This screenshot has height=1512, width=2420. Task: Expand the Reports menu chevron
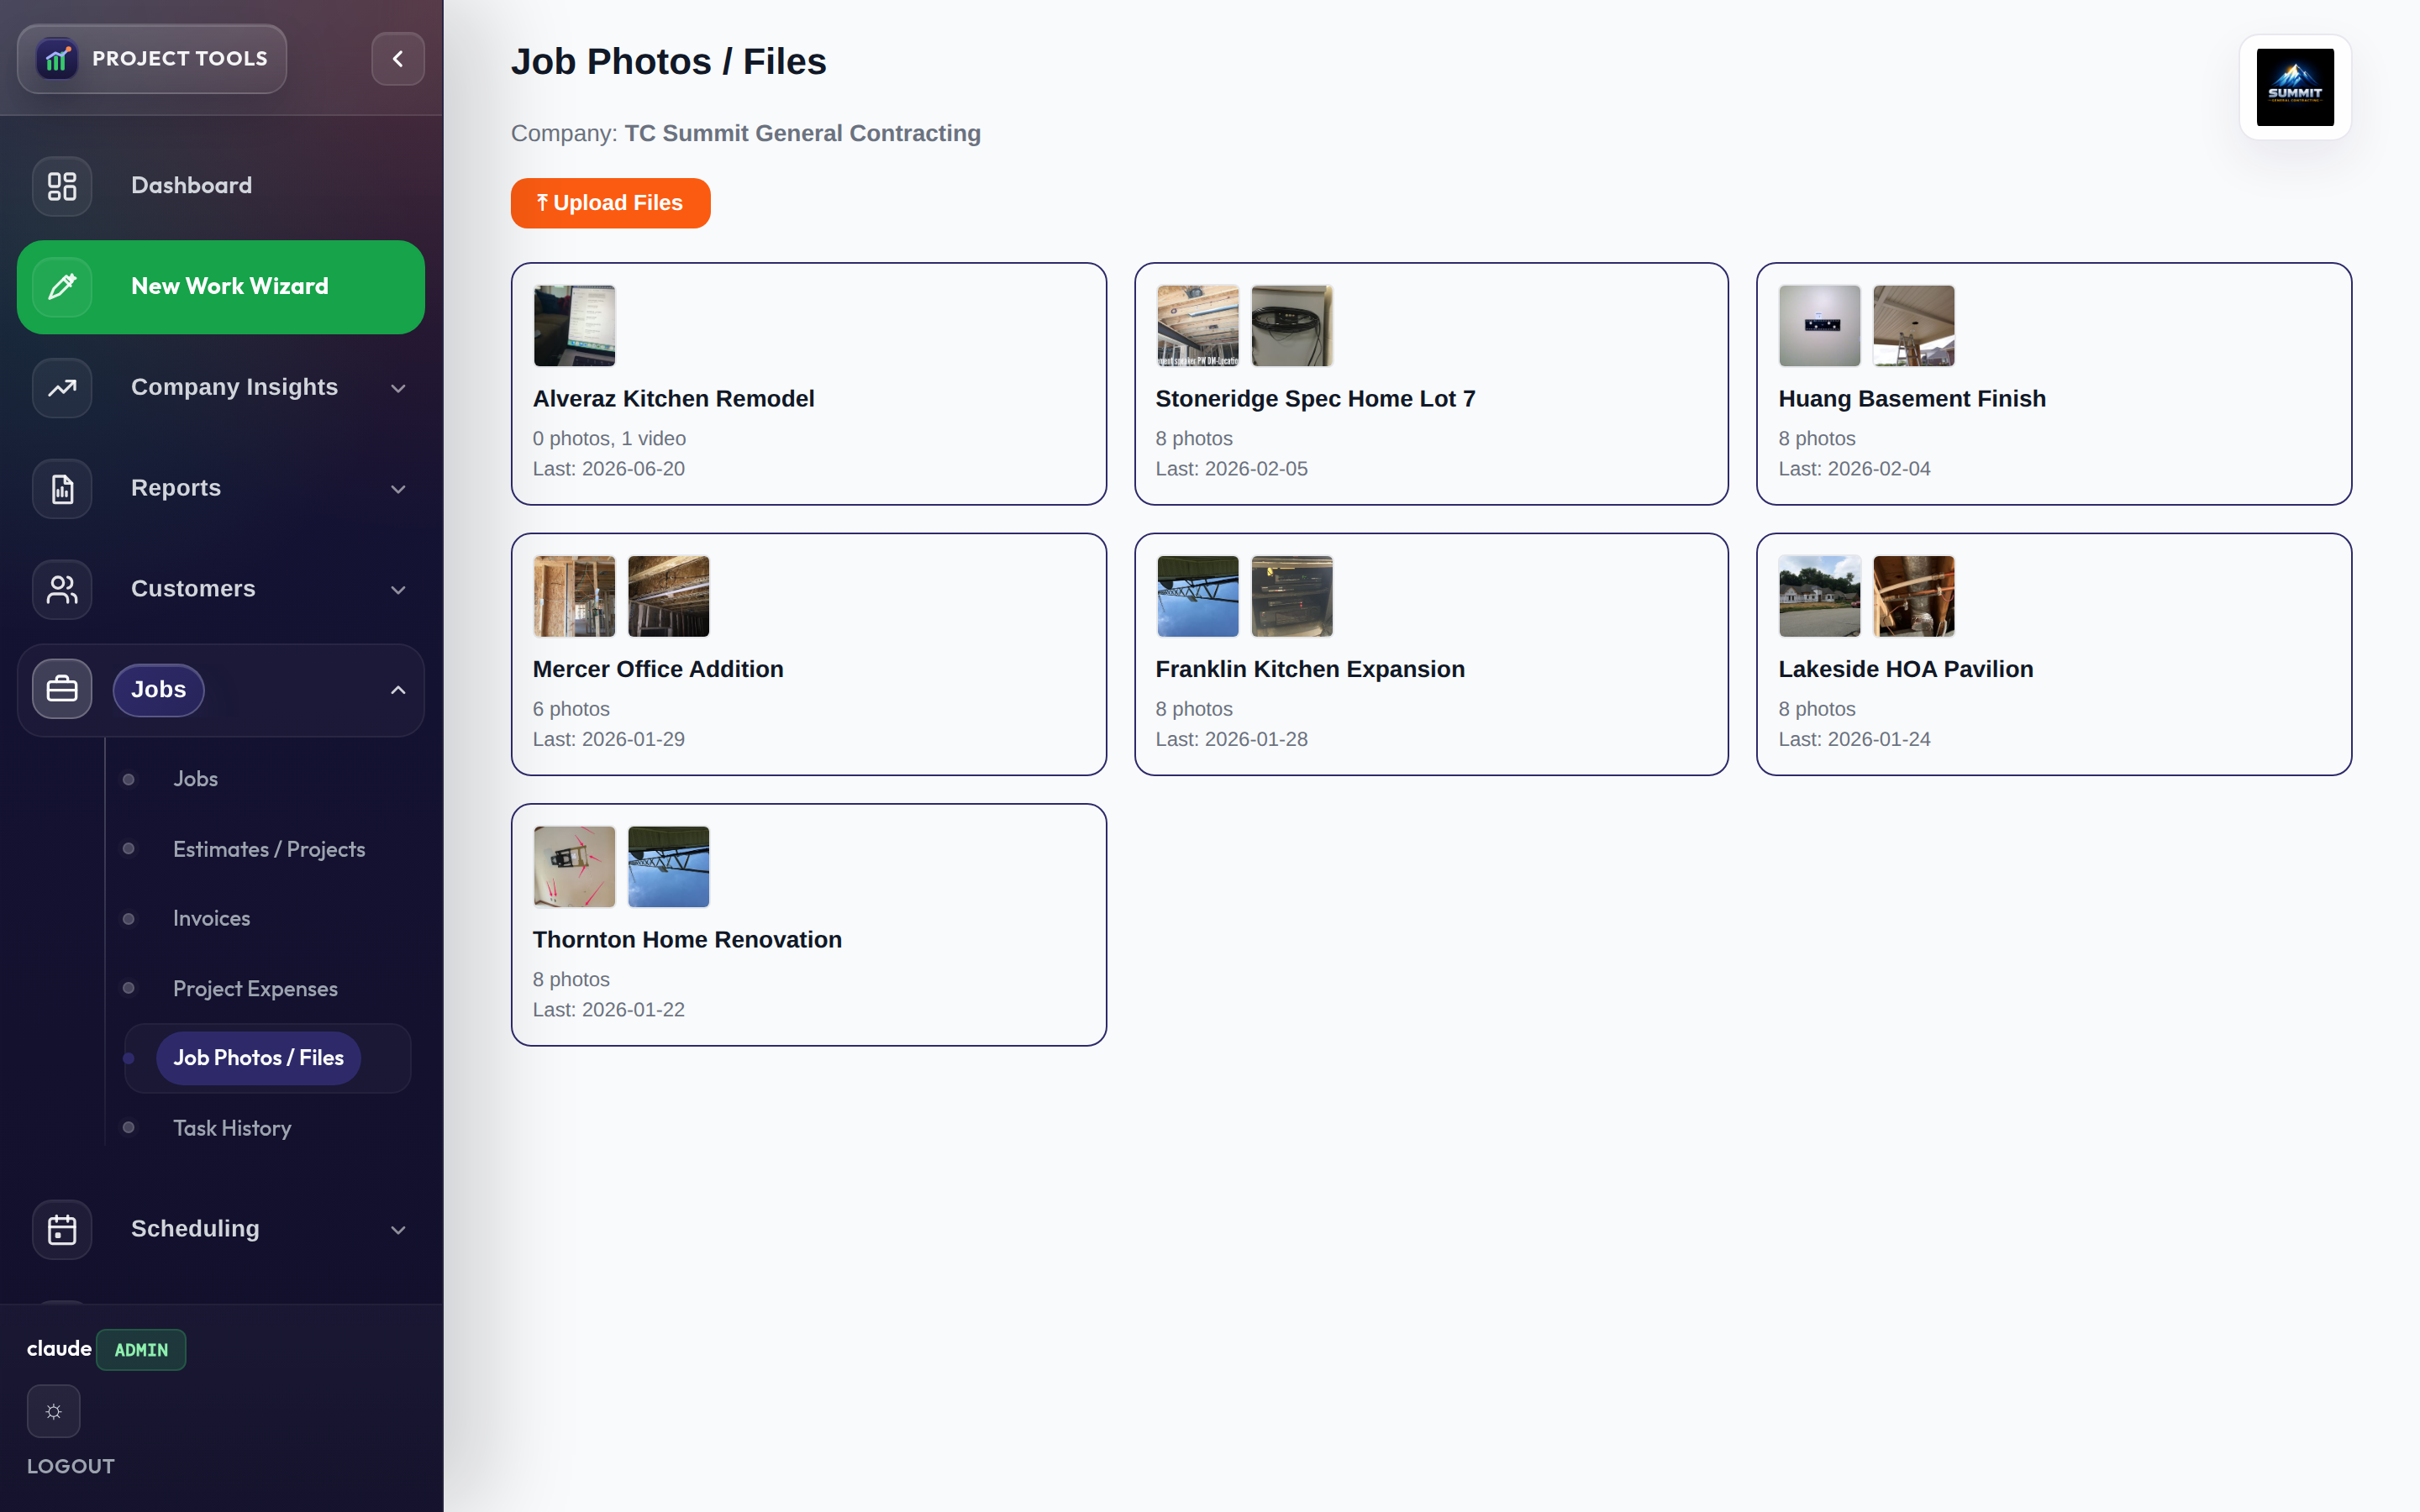[398, 489]
